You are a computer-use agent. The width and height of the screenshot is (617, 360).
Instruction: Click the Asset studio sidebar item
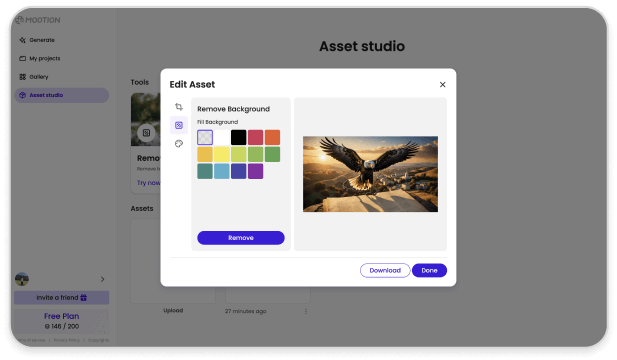[62, 95]
